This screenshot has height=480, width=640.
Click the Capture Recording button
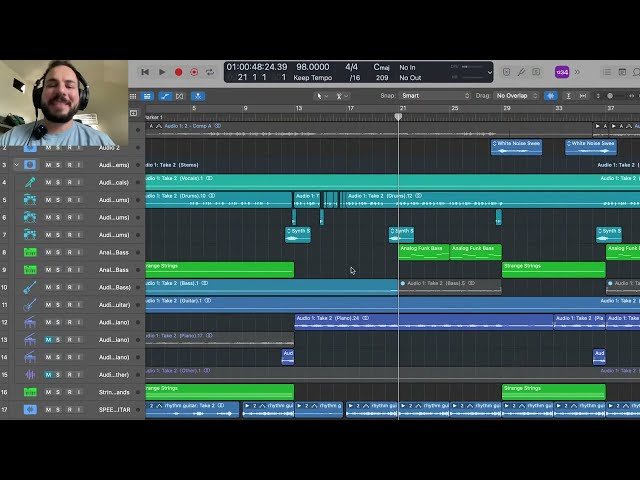pos(194,72)
